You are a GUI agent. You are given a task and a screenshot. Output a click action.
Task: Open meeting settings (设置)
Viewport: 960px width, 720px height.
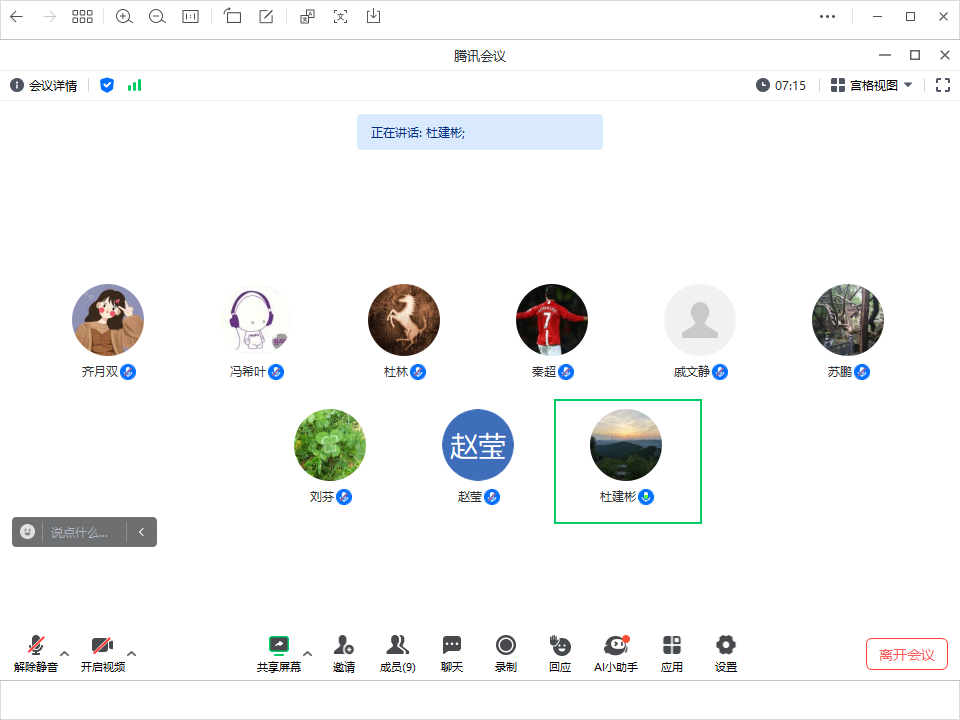[726, 652]
